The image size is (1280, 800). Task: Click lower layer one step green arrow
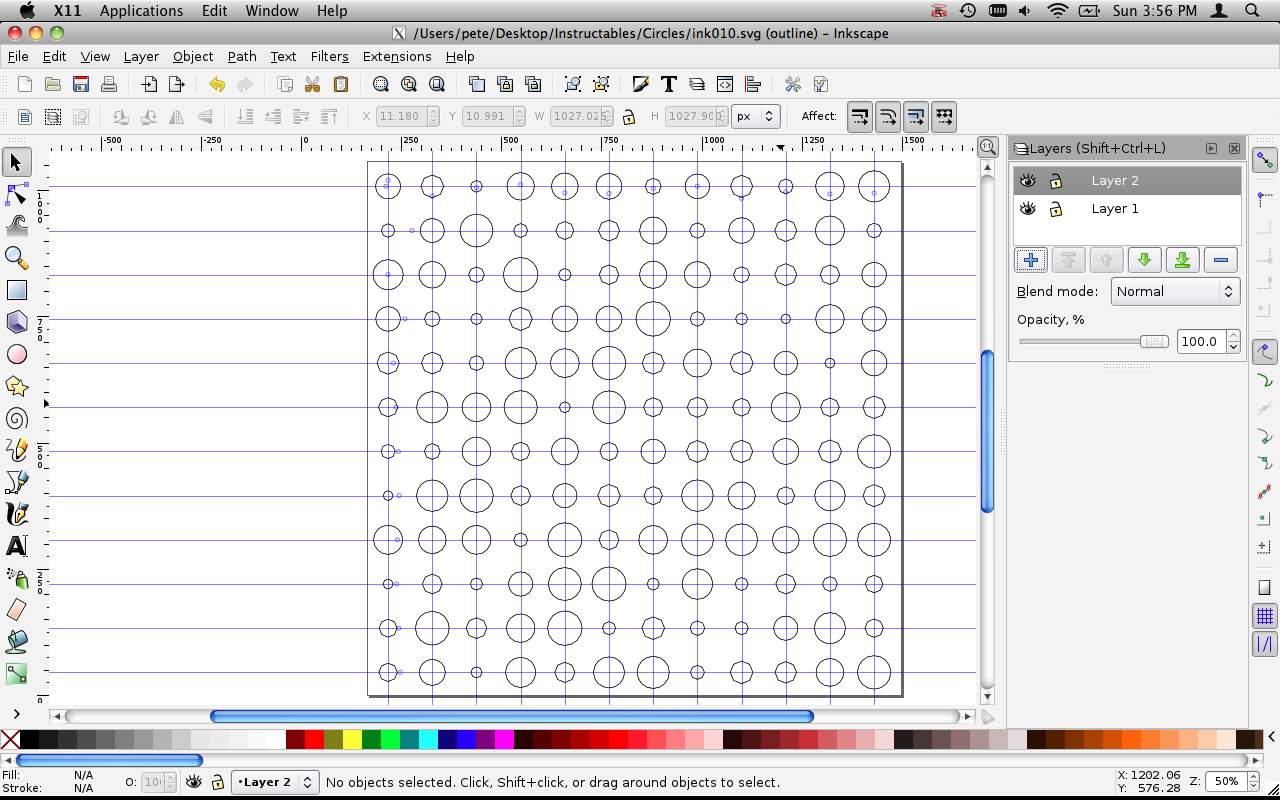click(x=1144, y=260)
